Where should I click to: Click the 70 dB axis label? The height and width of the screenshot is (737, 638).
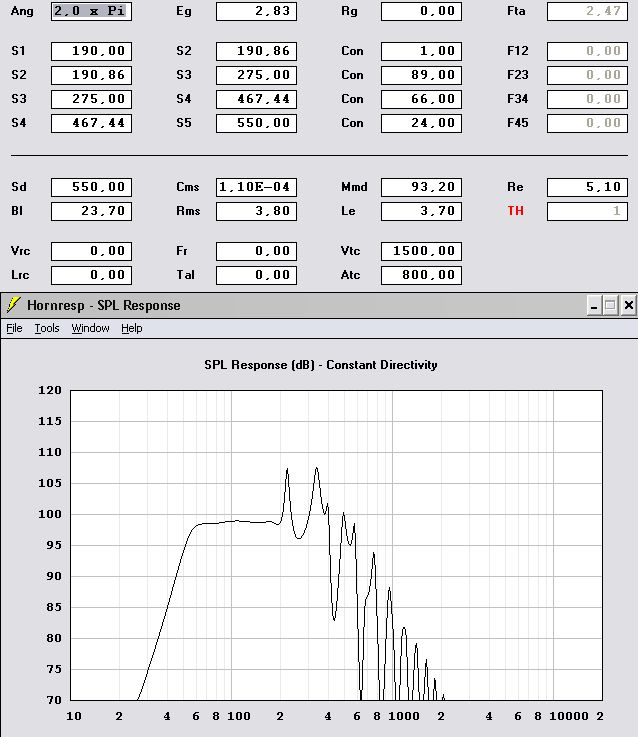(54, 700)
